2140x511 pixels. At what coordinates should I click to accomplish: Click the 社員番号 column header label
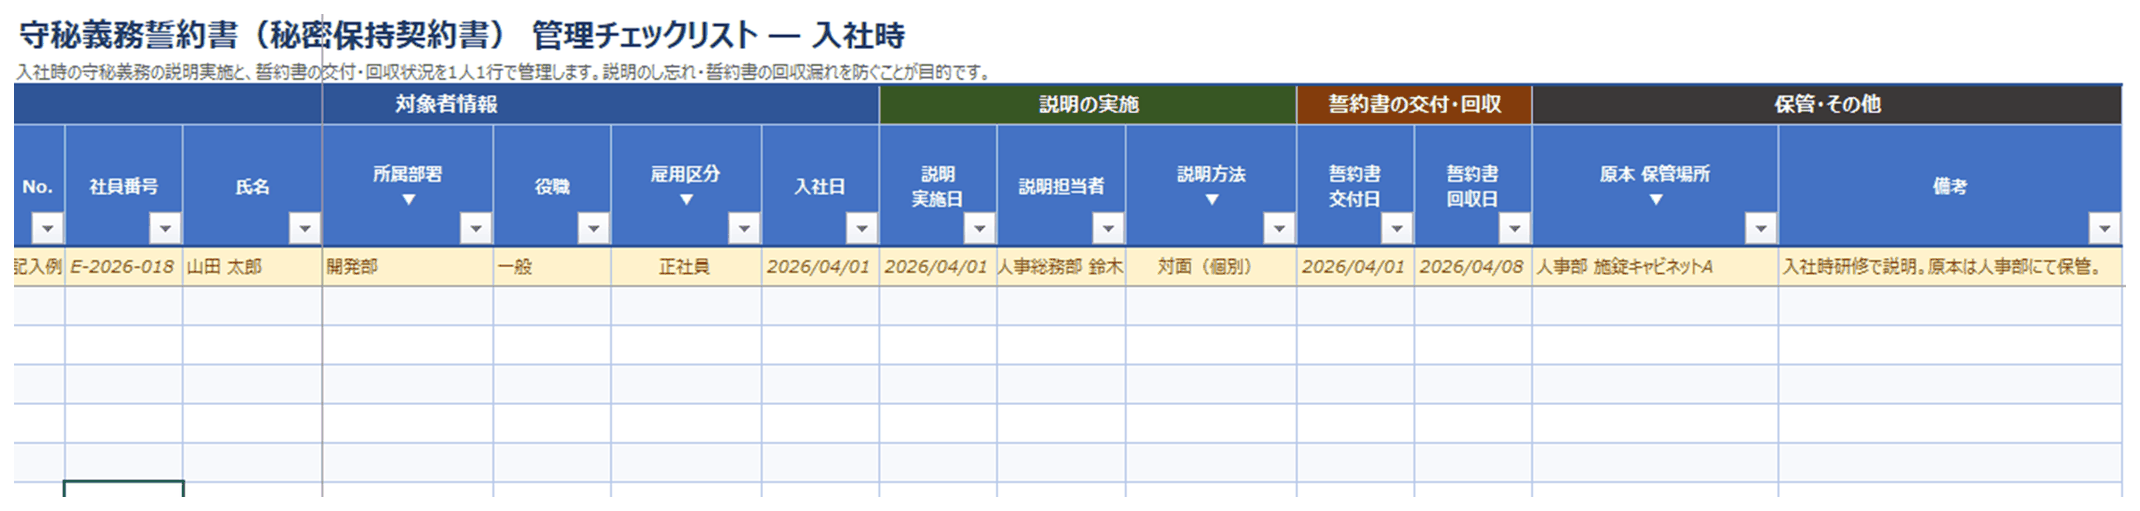point(124,186)
